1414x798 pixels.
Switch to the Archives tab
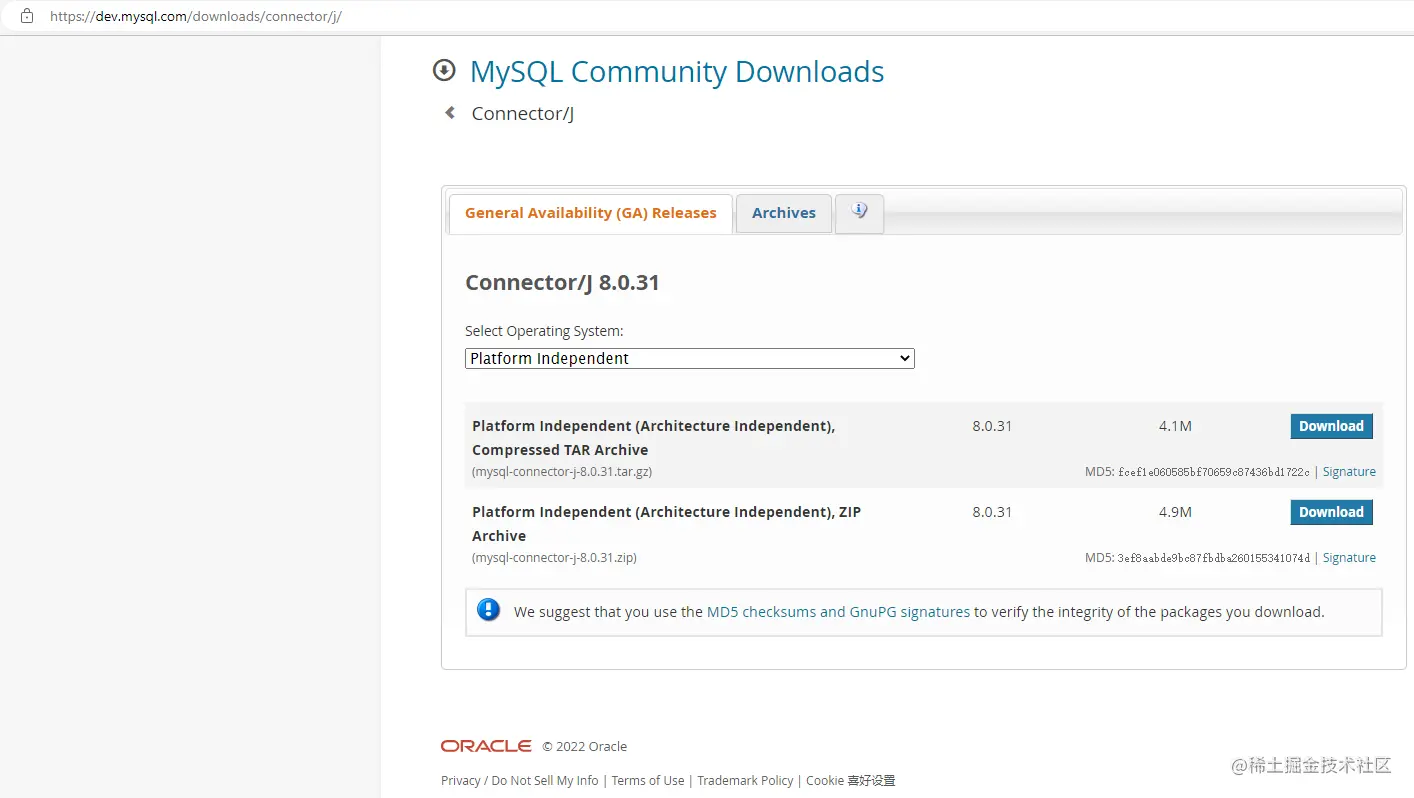point(784,213)
